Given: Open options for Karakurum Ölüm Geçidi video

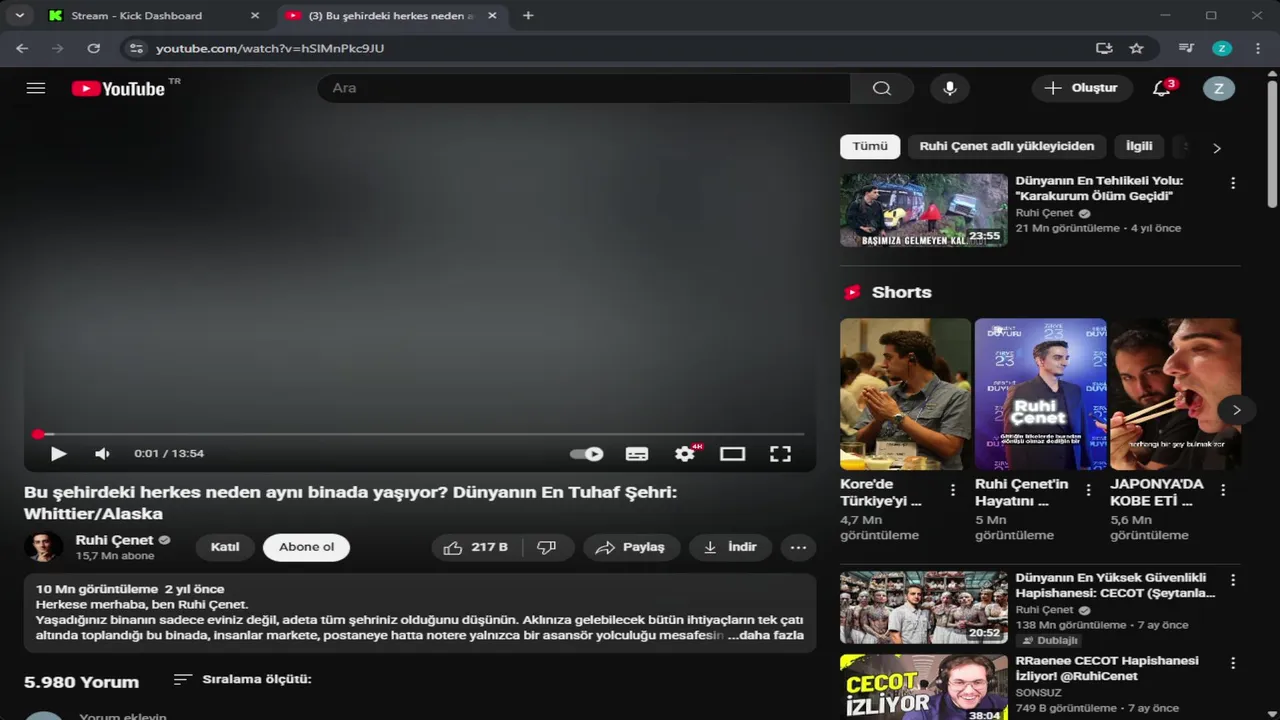Looking at the screenshot, I should tap(1233, 183).
